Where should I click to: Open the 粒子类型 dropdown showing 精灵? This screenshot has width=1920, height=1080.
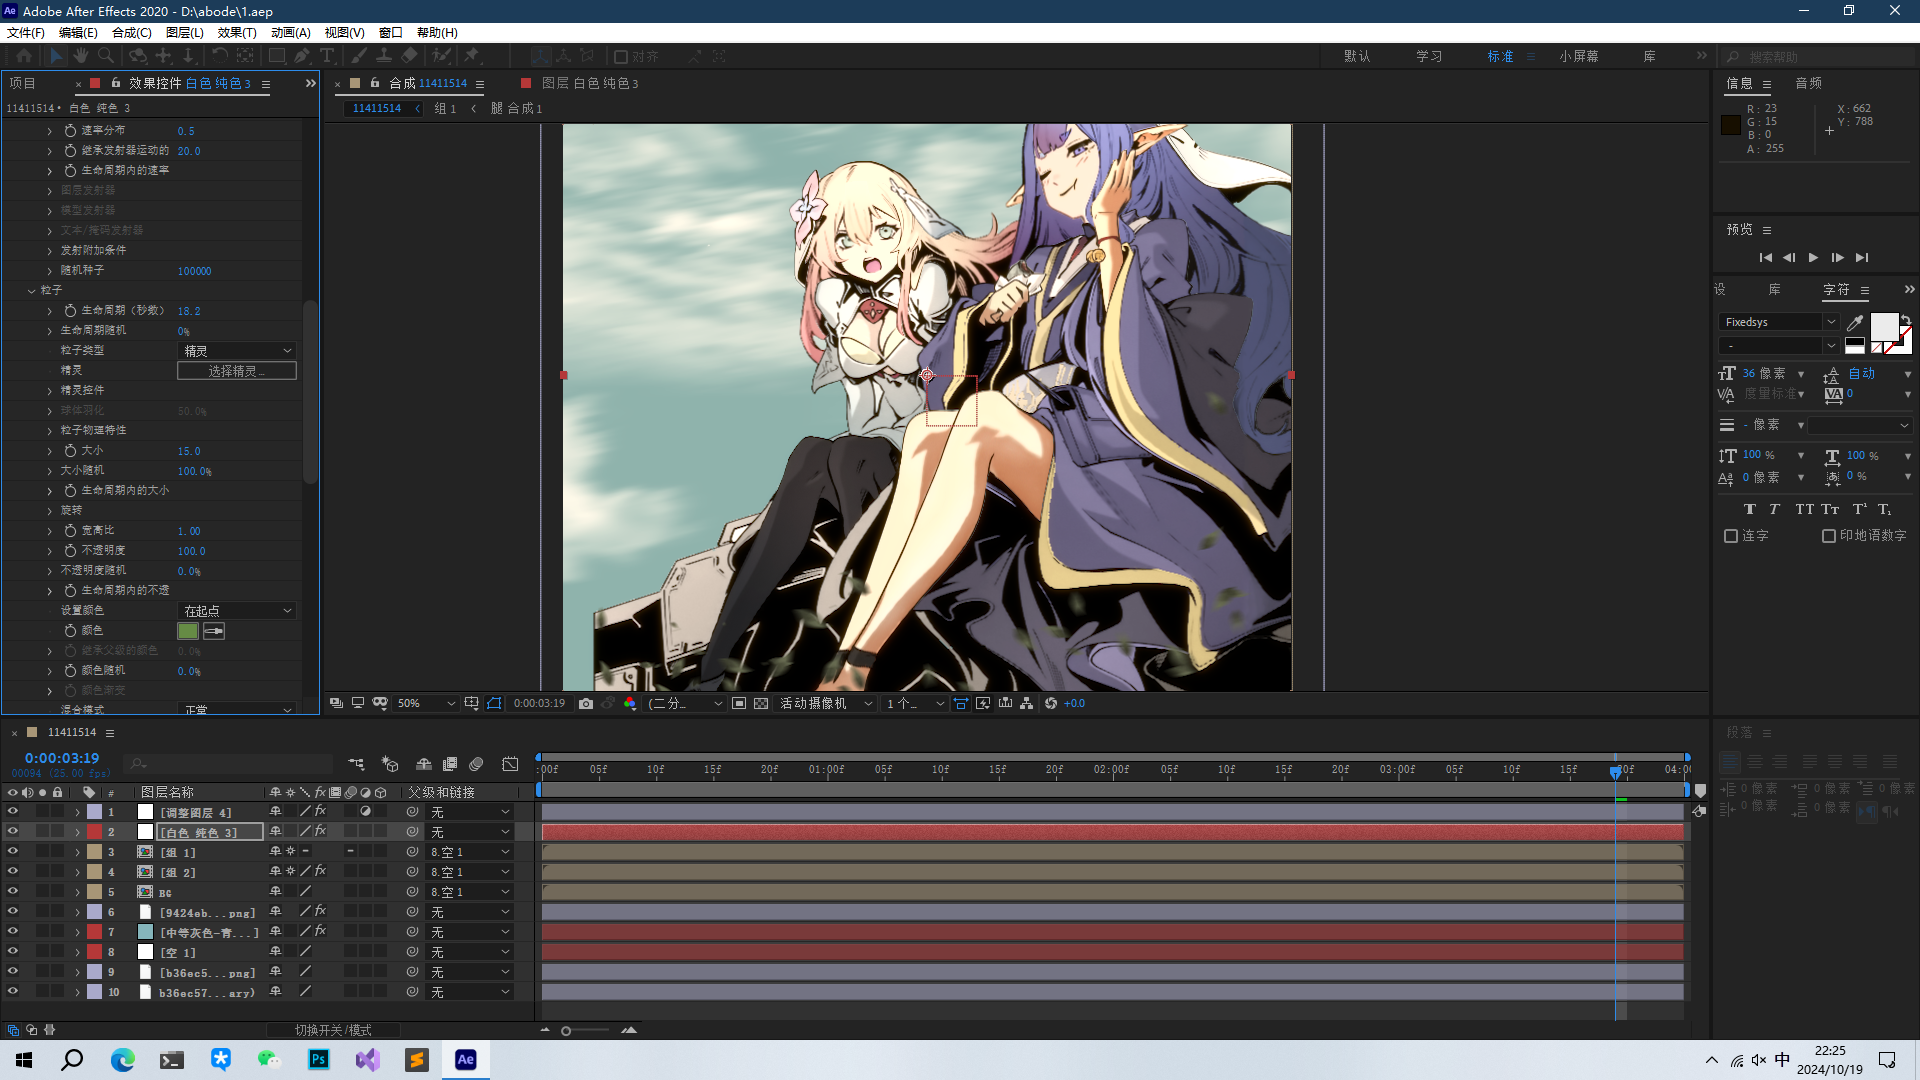(237, 351)
